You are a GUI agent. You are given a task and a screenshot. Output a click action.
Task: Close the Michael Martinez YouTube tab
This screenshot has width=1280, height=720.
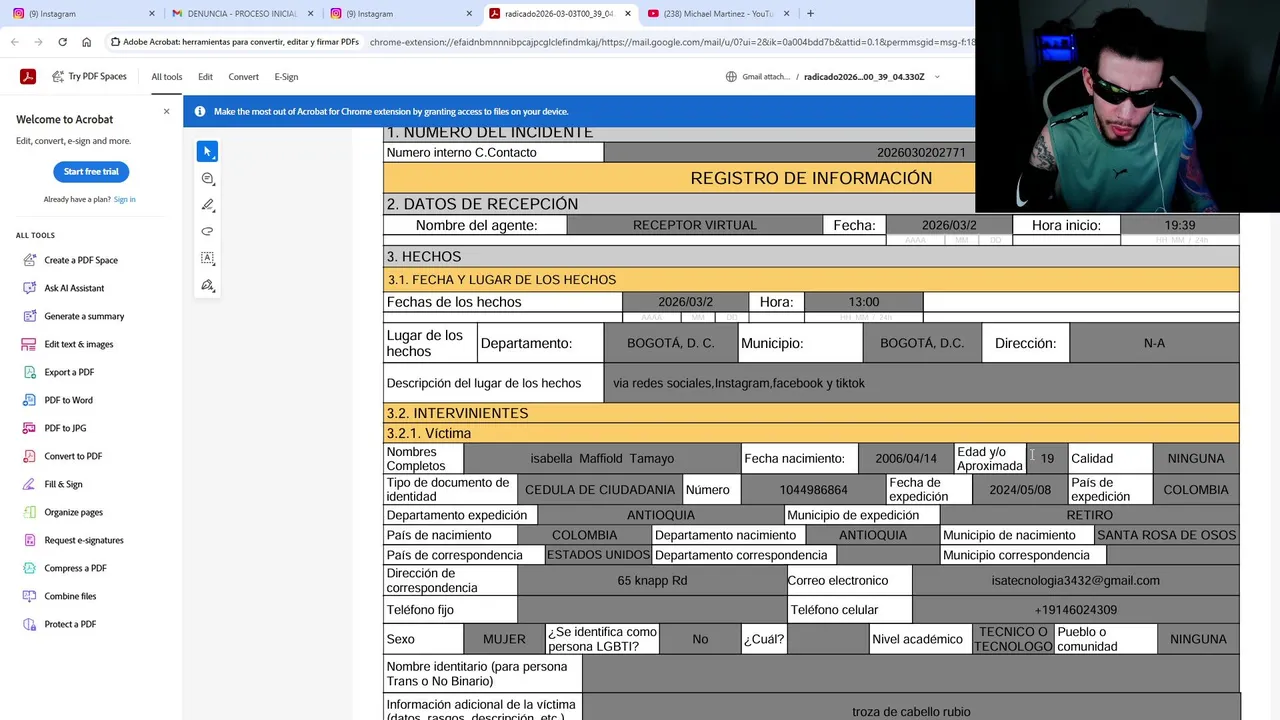pyautogui.click(x=786, y=14)
